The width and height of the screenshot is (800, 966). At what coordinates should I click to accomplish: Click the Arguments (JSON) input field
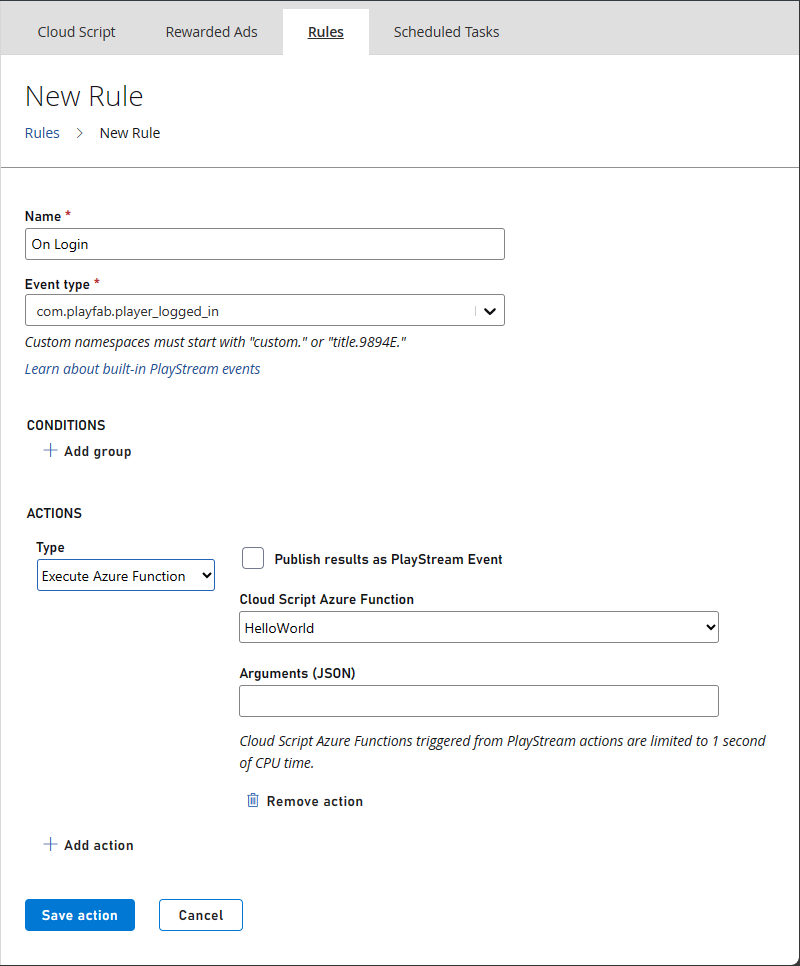478,700
